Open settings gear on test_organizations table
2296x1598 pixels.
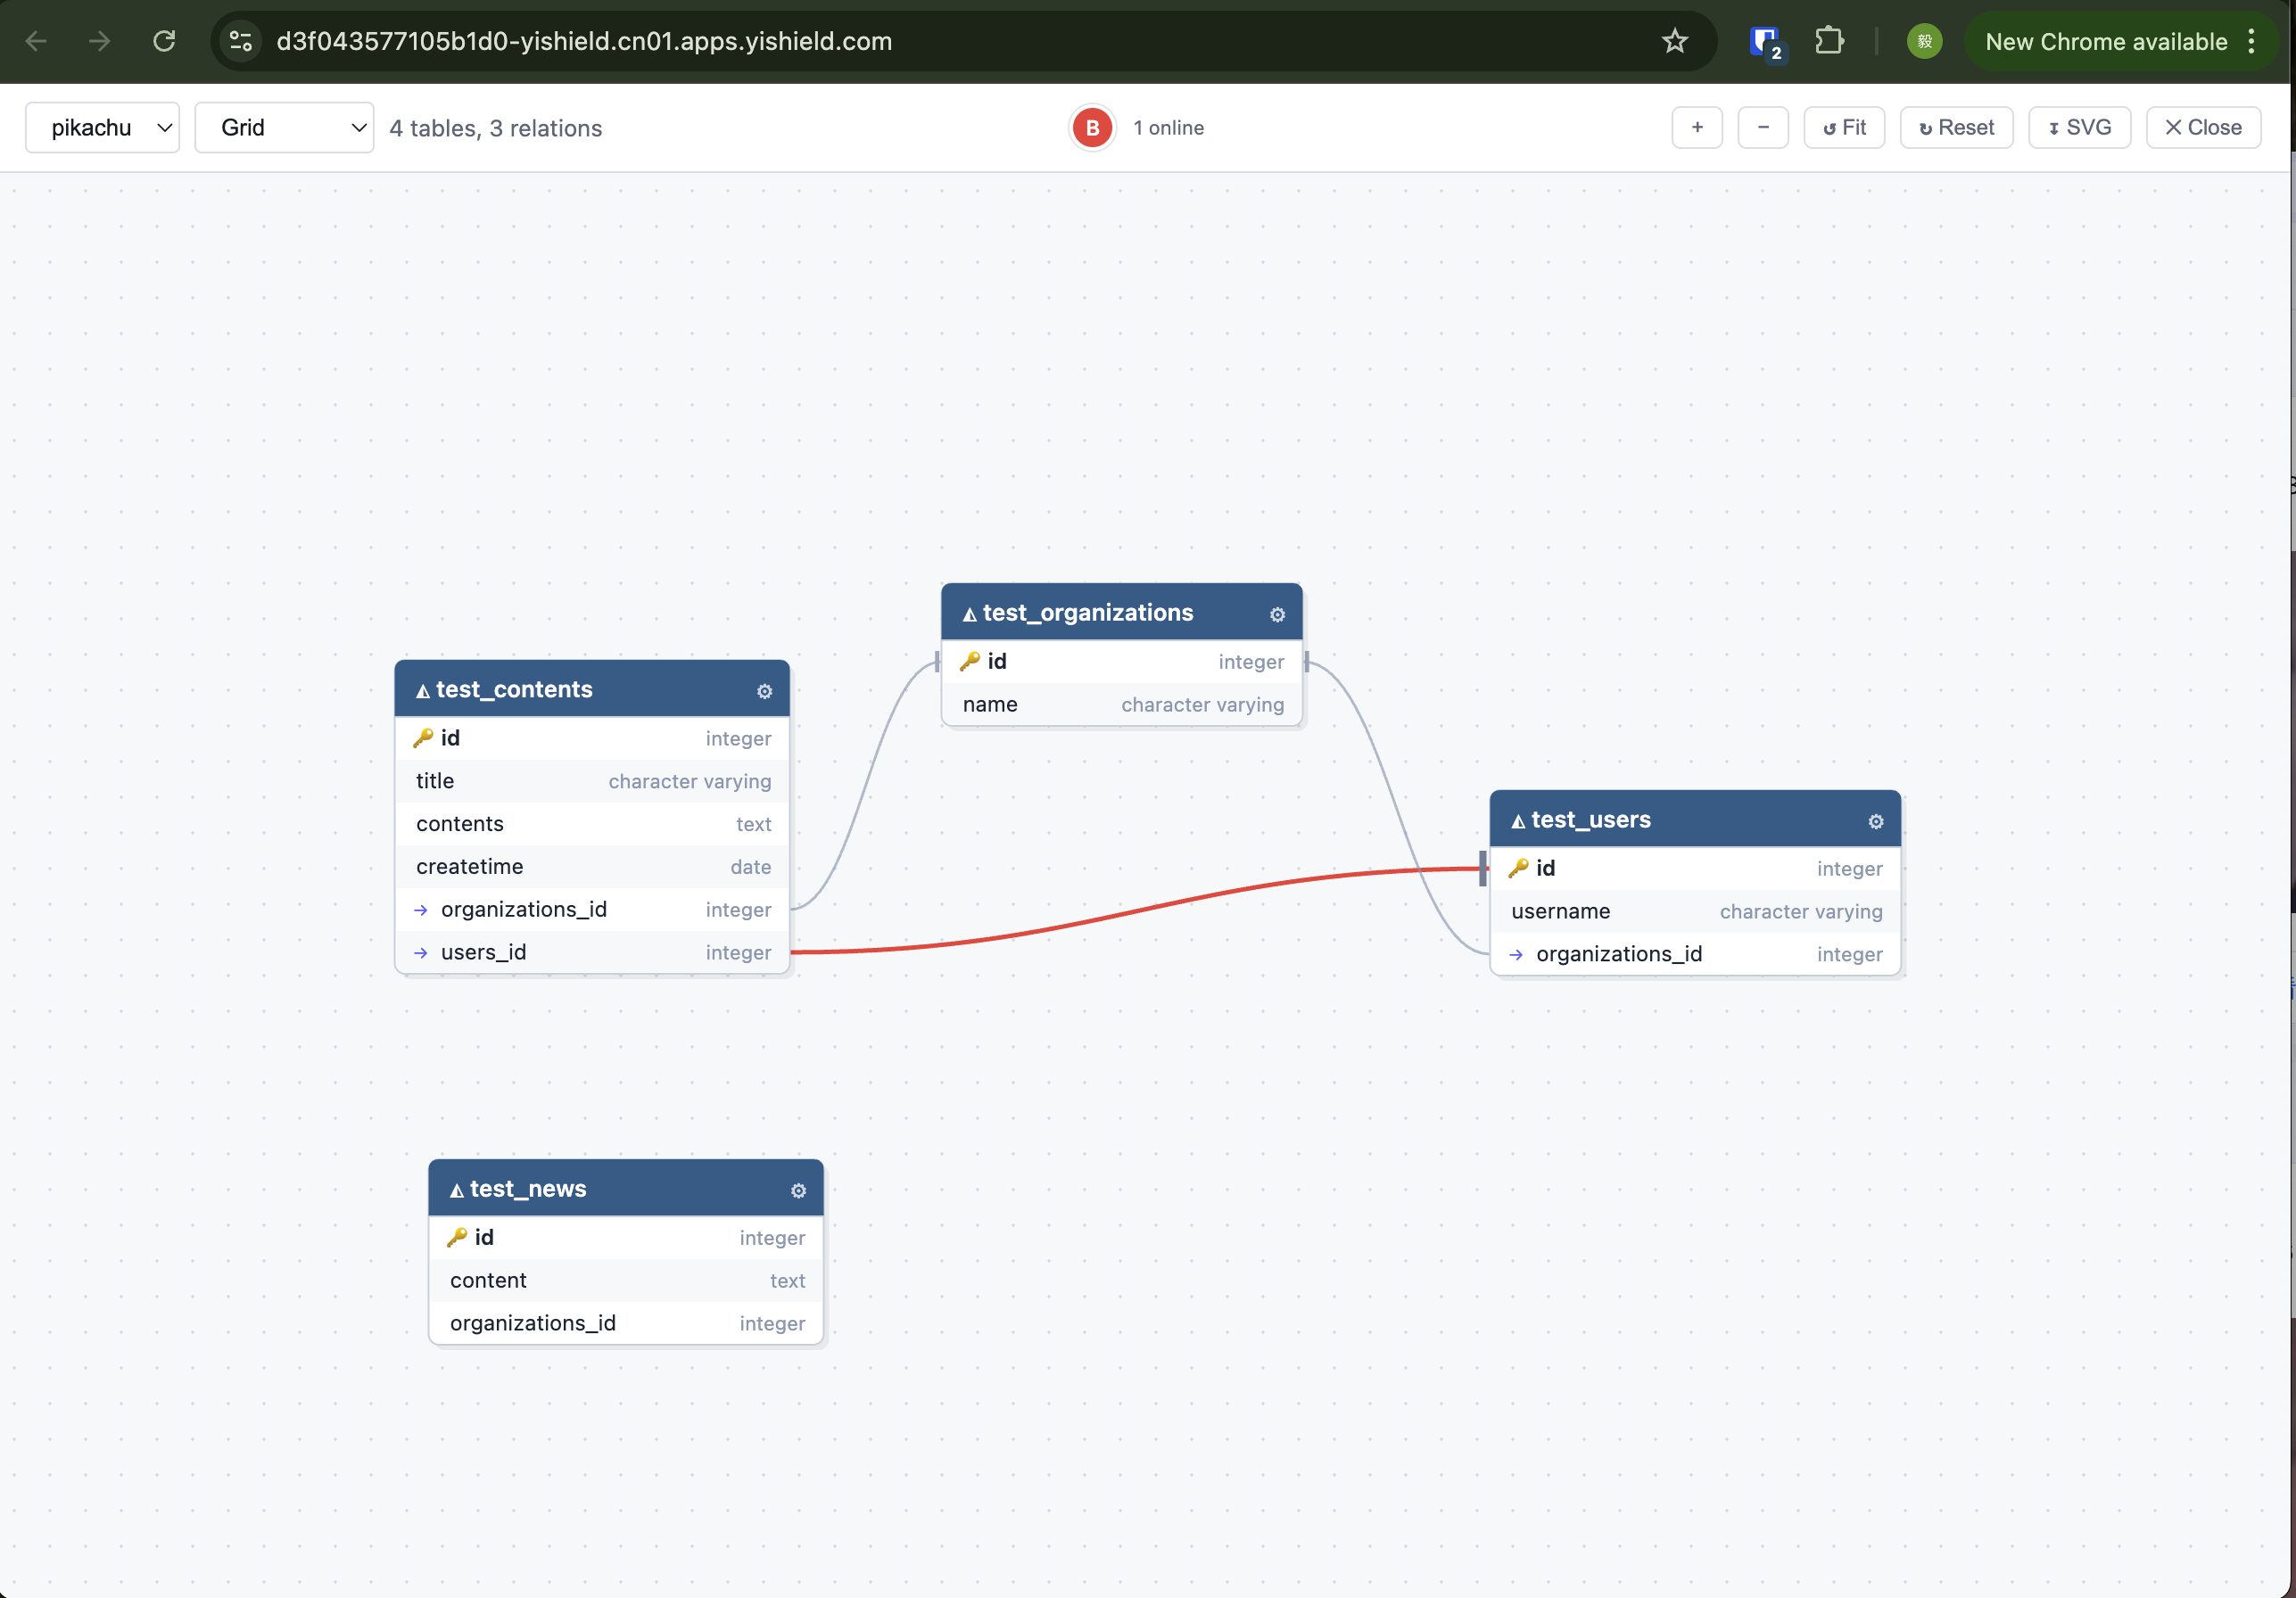tap(1277, 614)
